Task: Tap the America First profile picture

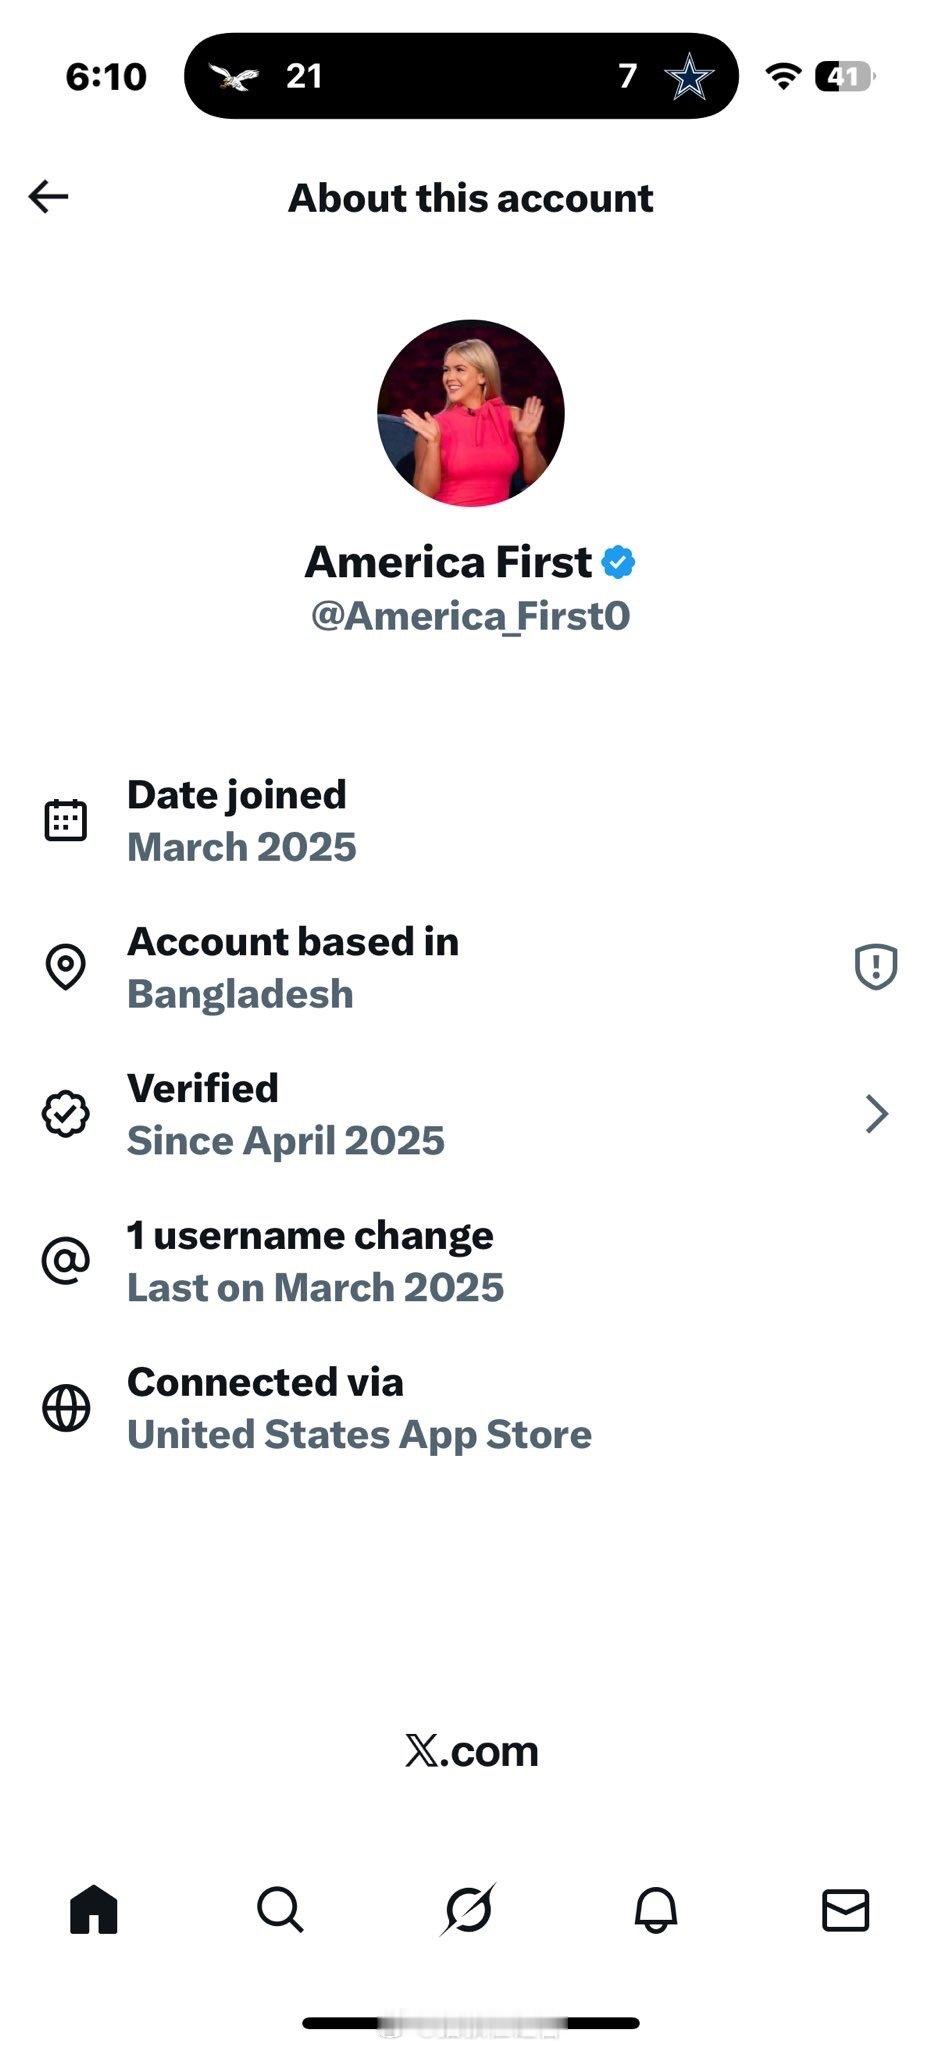Action: [471, 413]
